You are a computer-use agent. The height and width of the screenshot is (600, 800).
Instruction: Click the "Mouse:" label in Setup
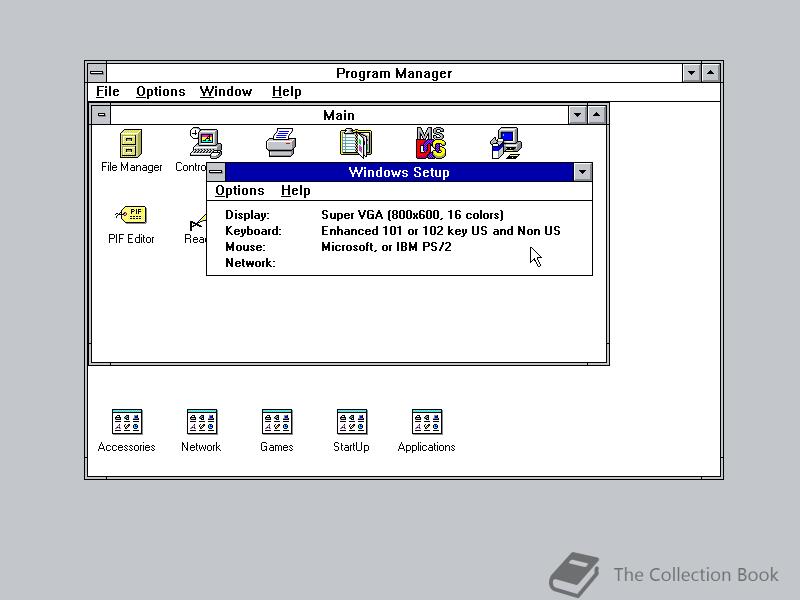click(245, 247)
